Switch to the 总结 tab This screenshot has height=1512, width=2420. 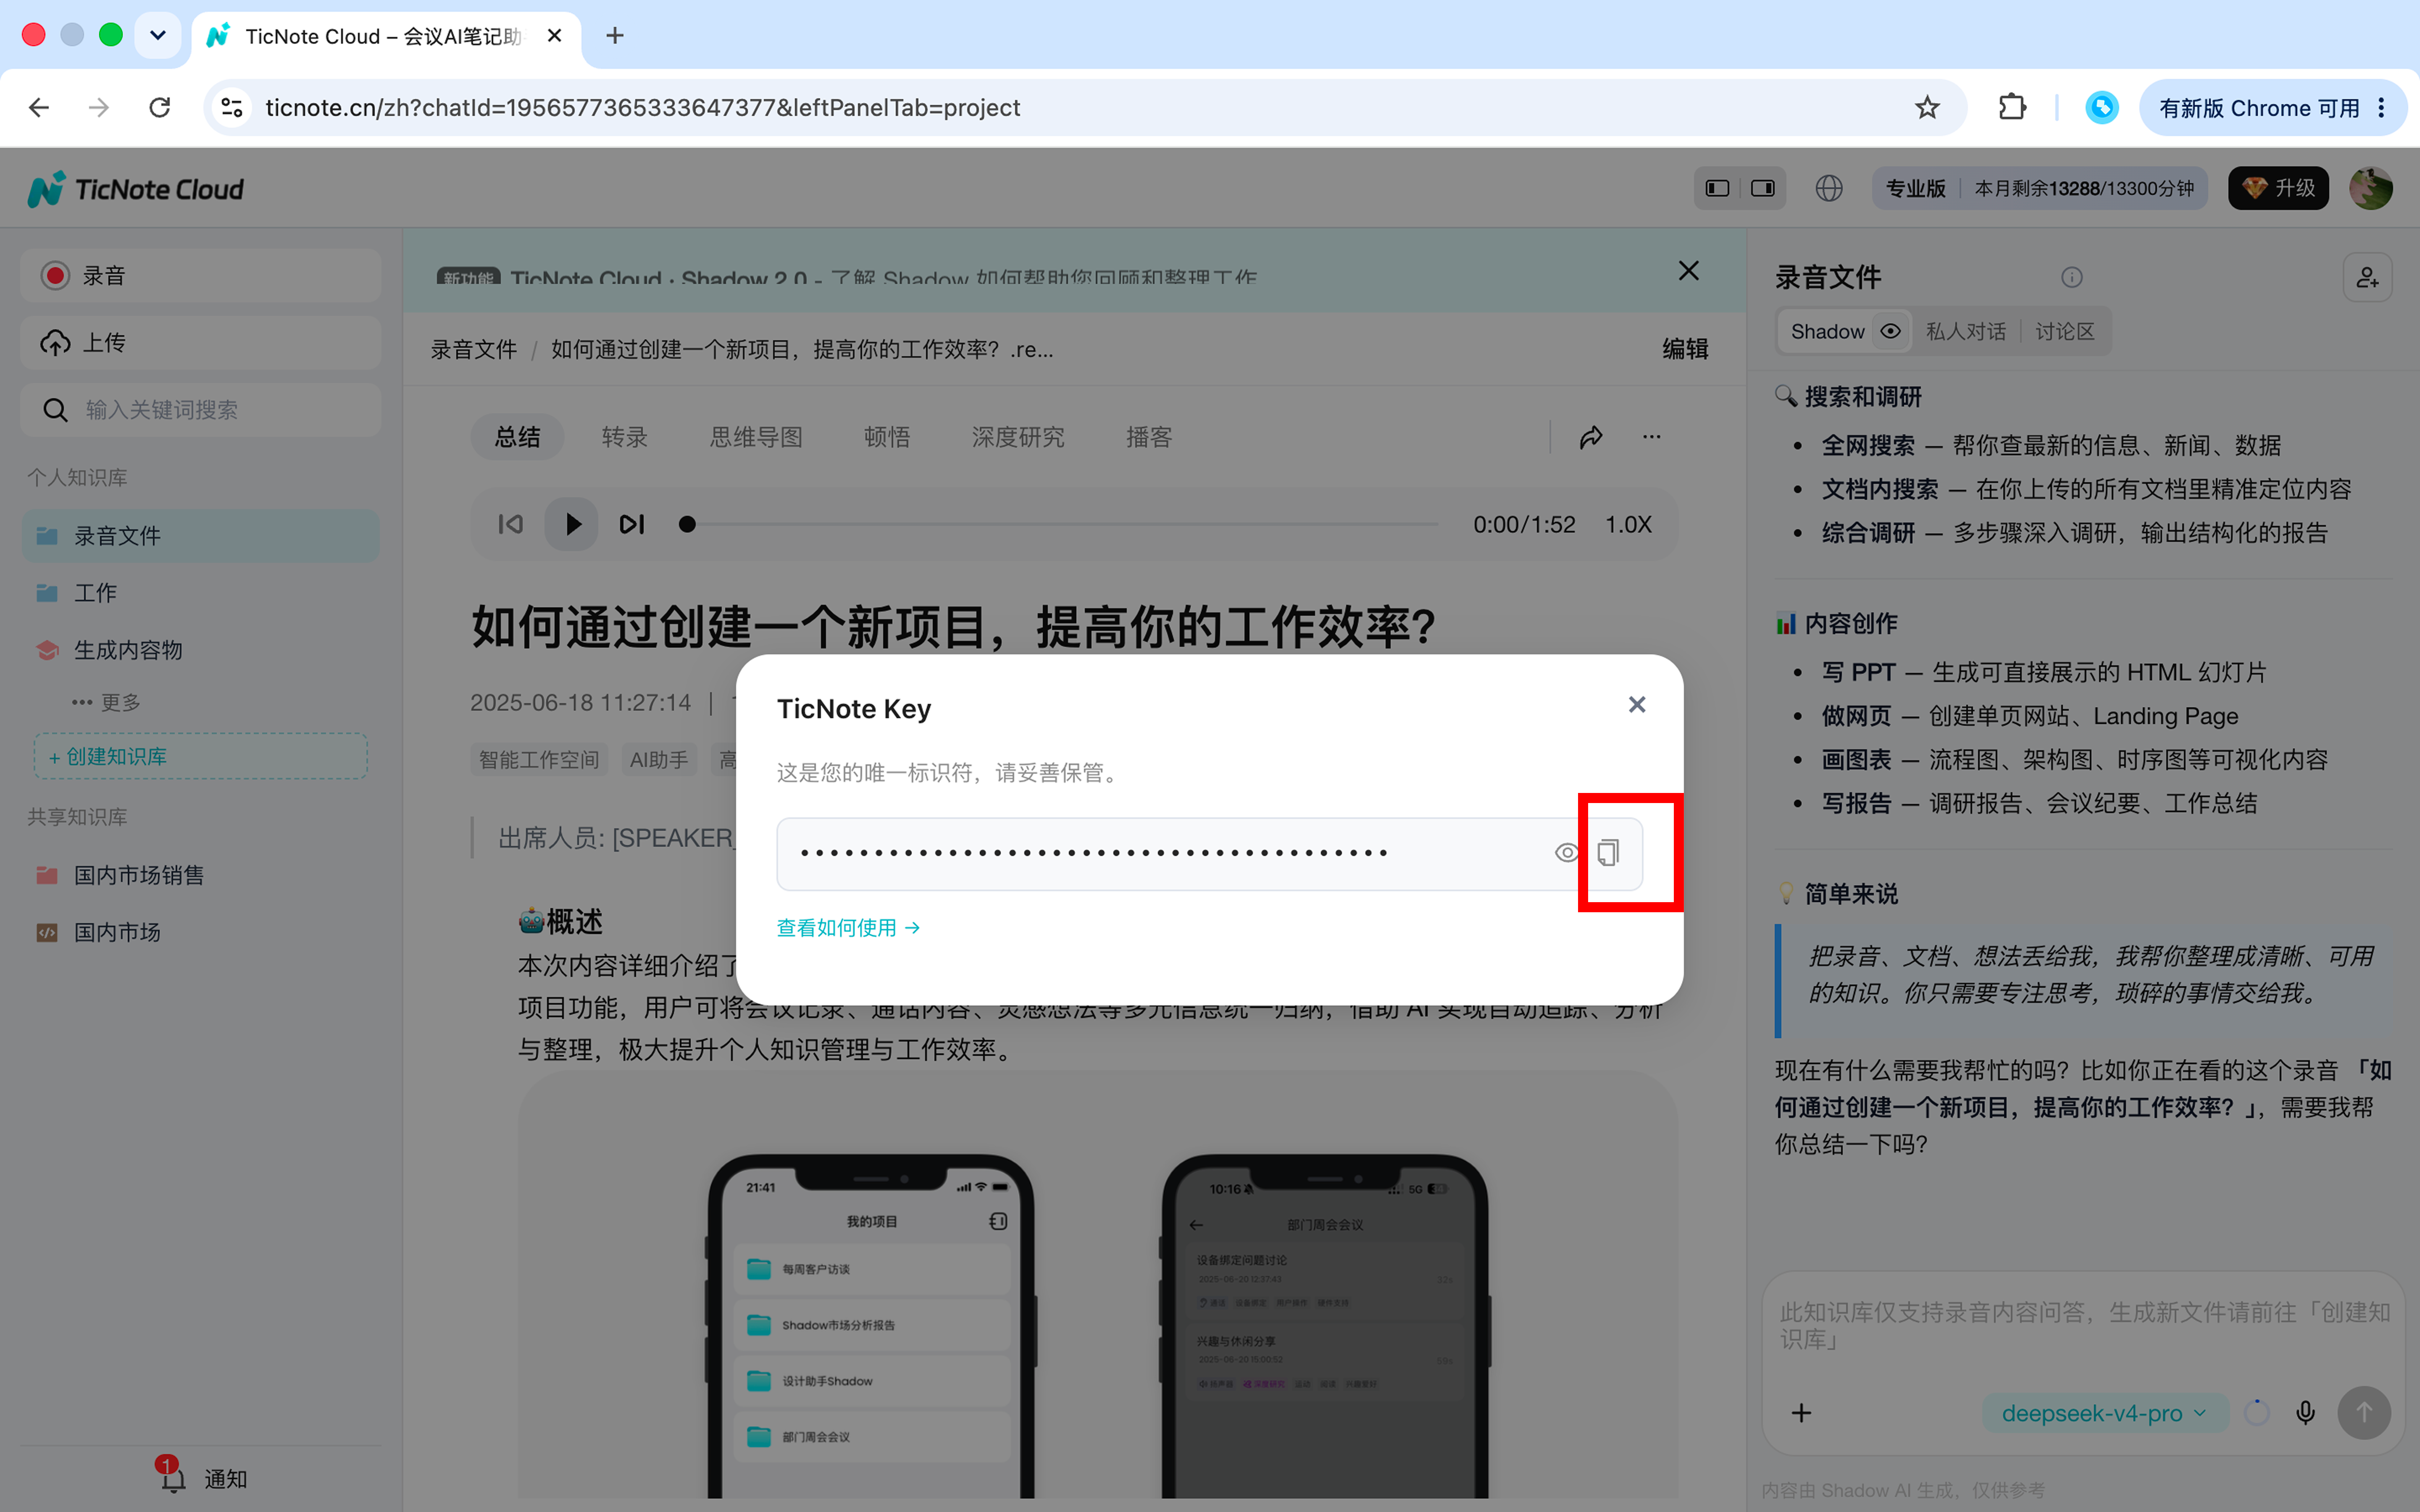(x=517, y=437)
